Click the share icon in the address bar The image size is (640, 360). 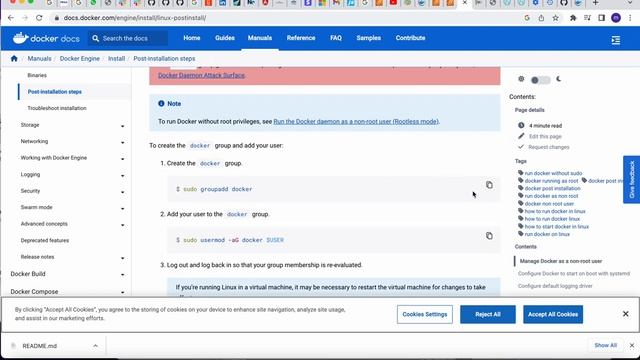(x=541, y=18)
